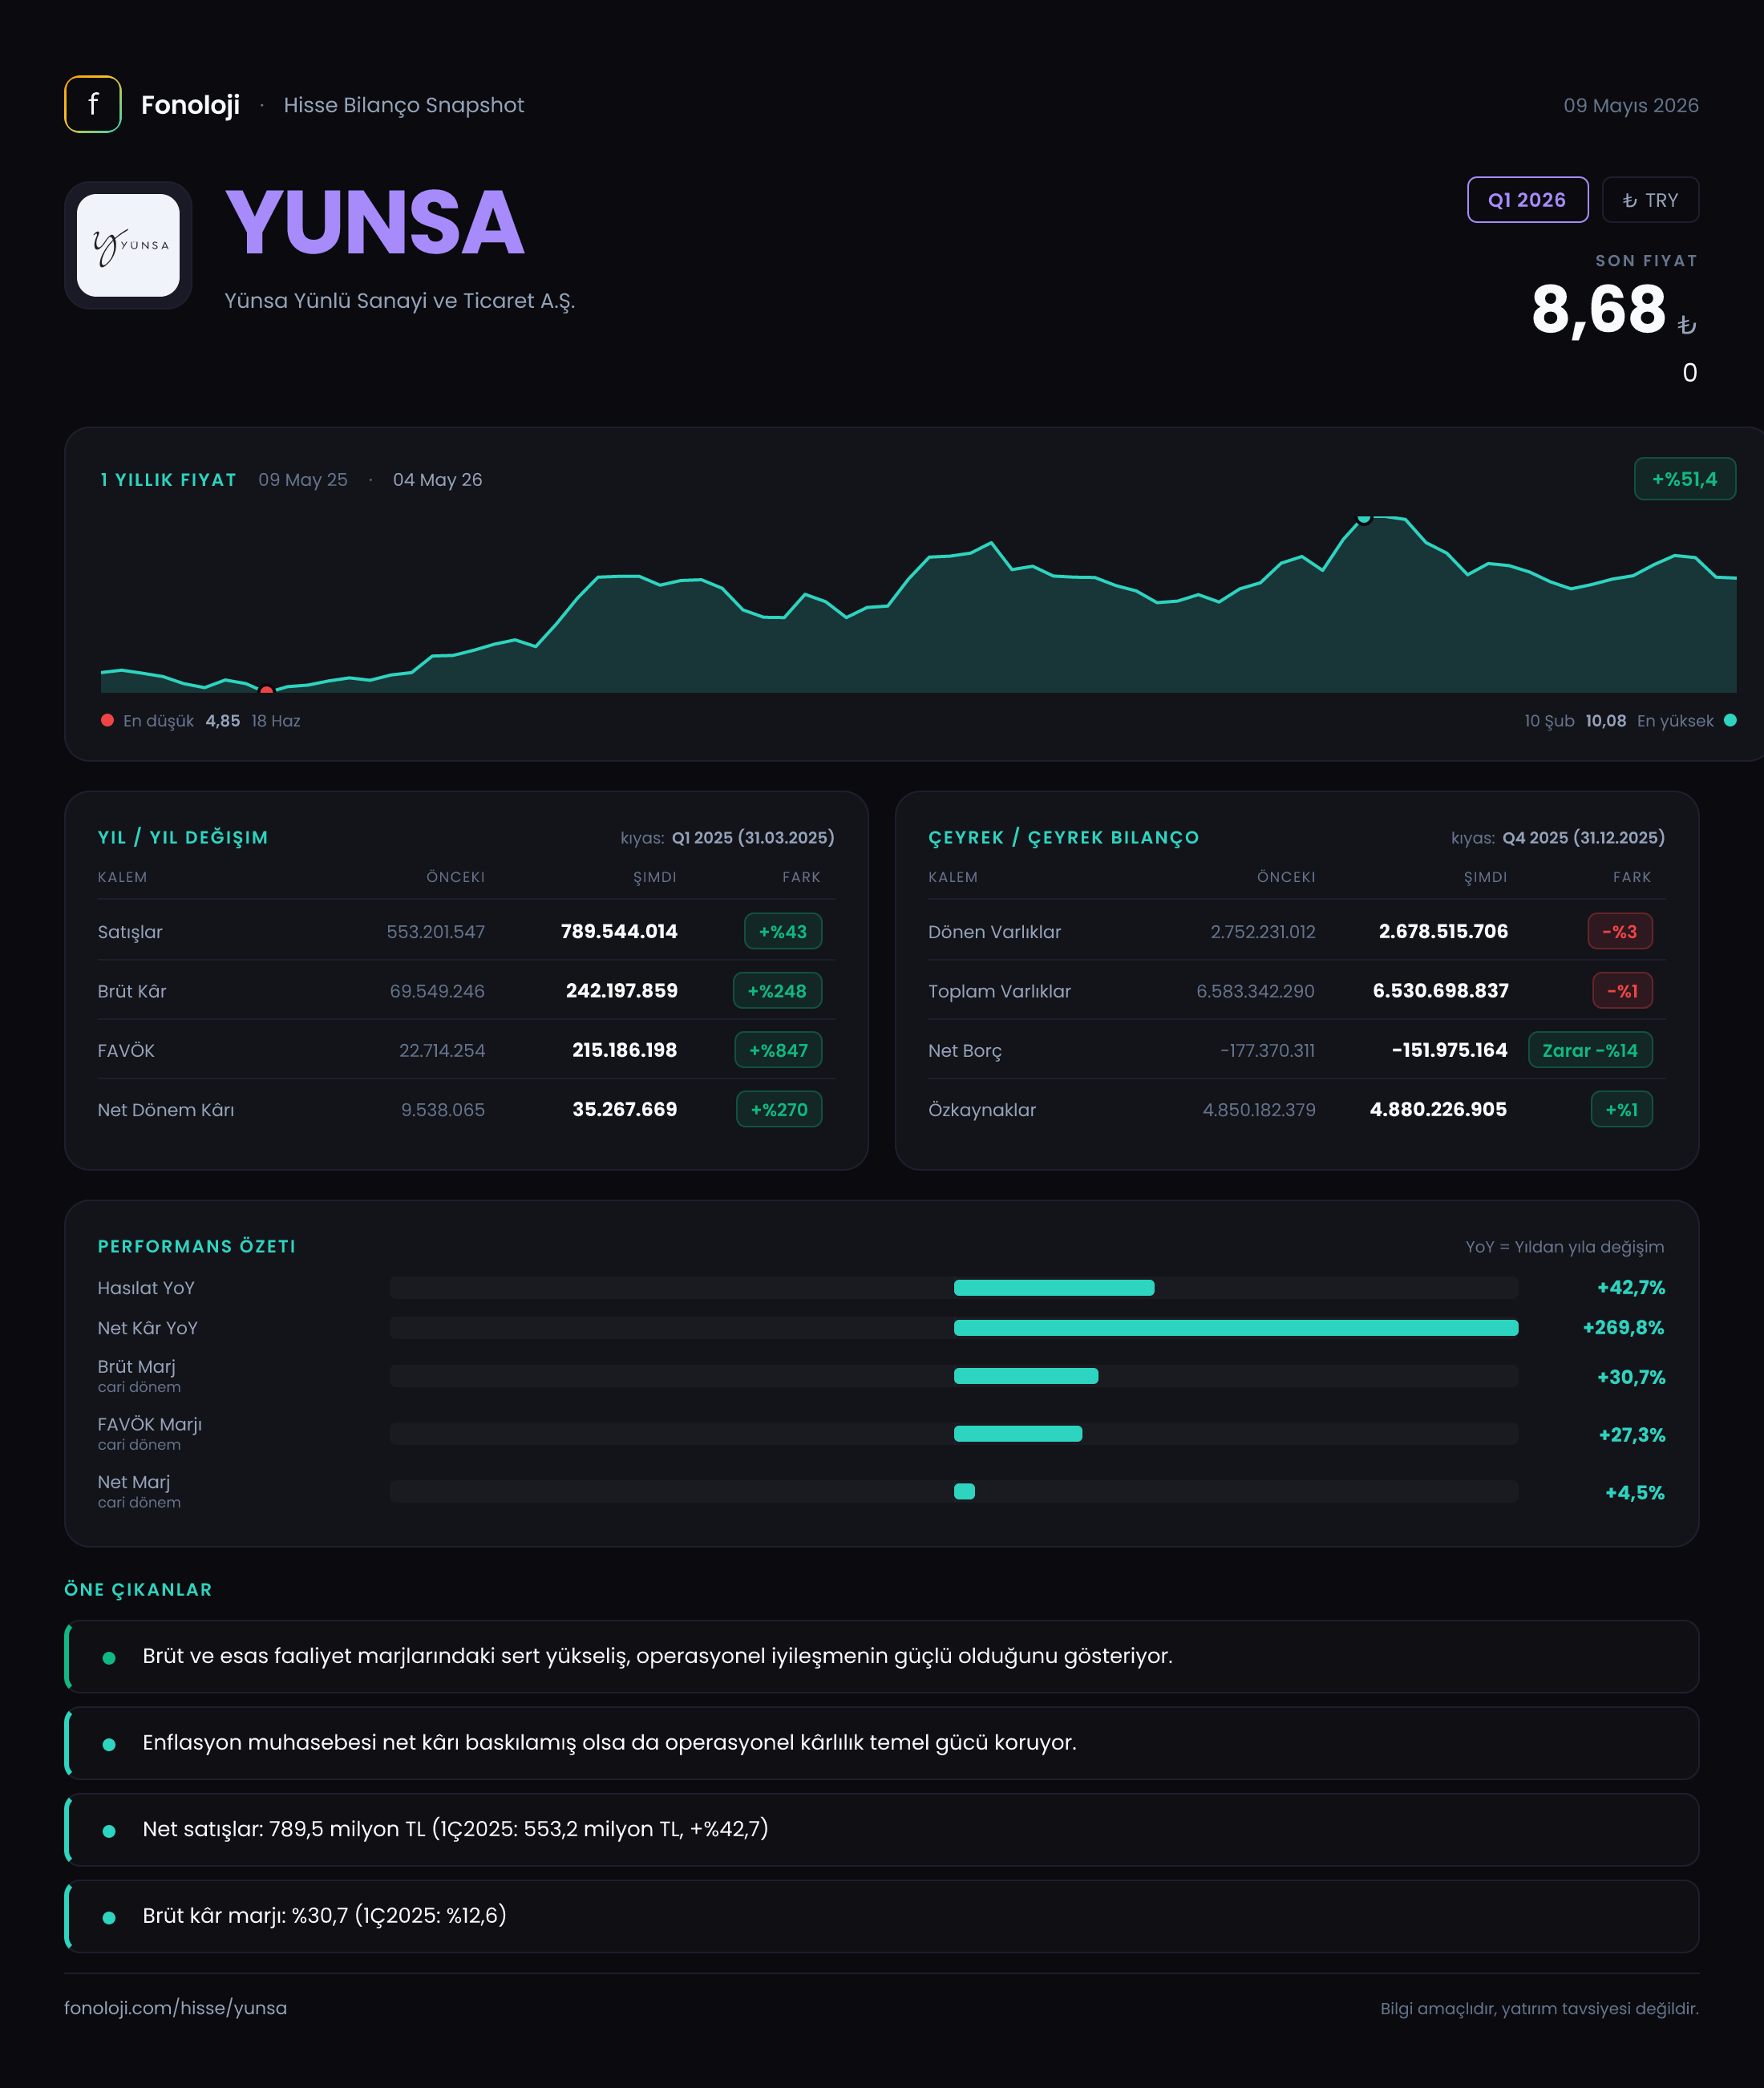
Task: Click the Fonoloji brand name
Action: coord(190,105)
